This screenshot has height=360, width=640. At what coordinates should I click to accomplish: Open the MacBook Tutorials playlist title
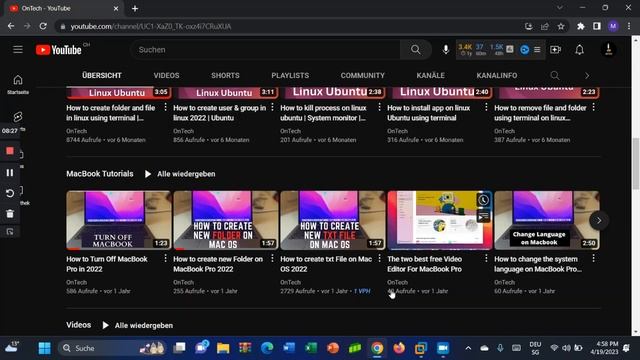click(x=100, y=174)
